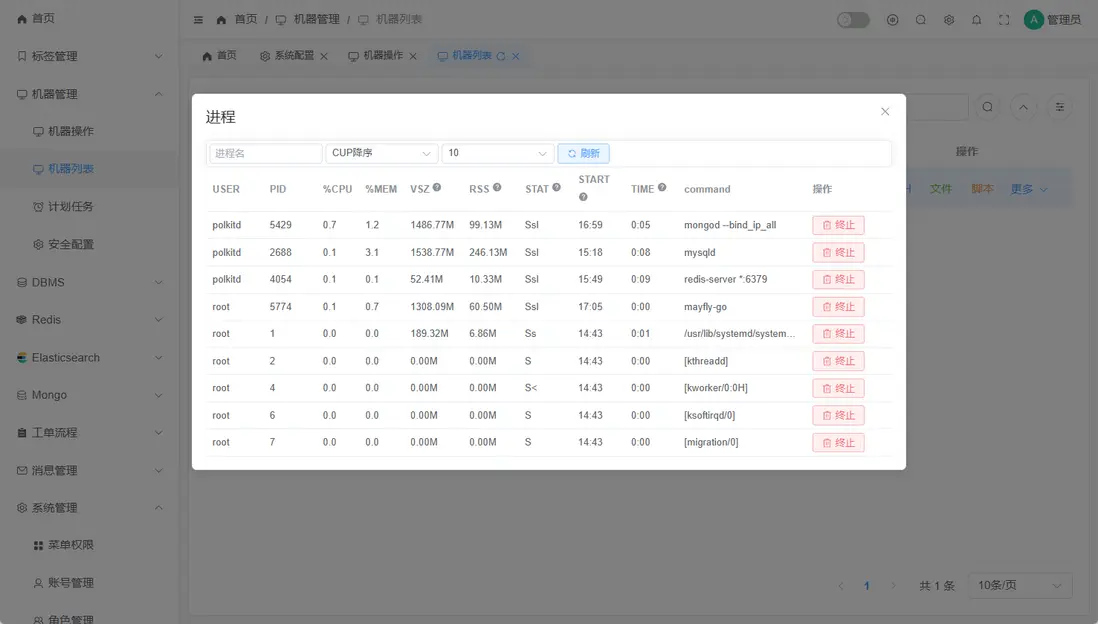1098x624 pixels.
Task: Open the CUP降序 sort dropdown
Action: (x=382, y=153)
